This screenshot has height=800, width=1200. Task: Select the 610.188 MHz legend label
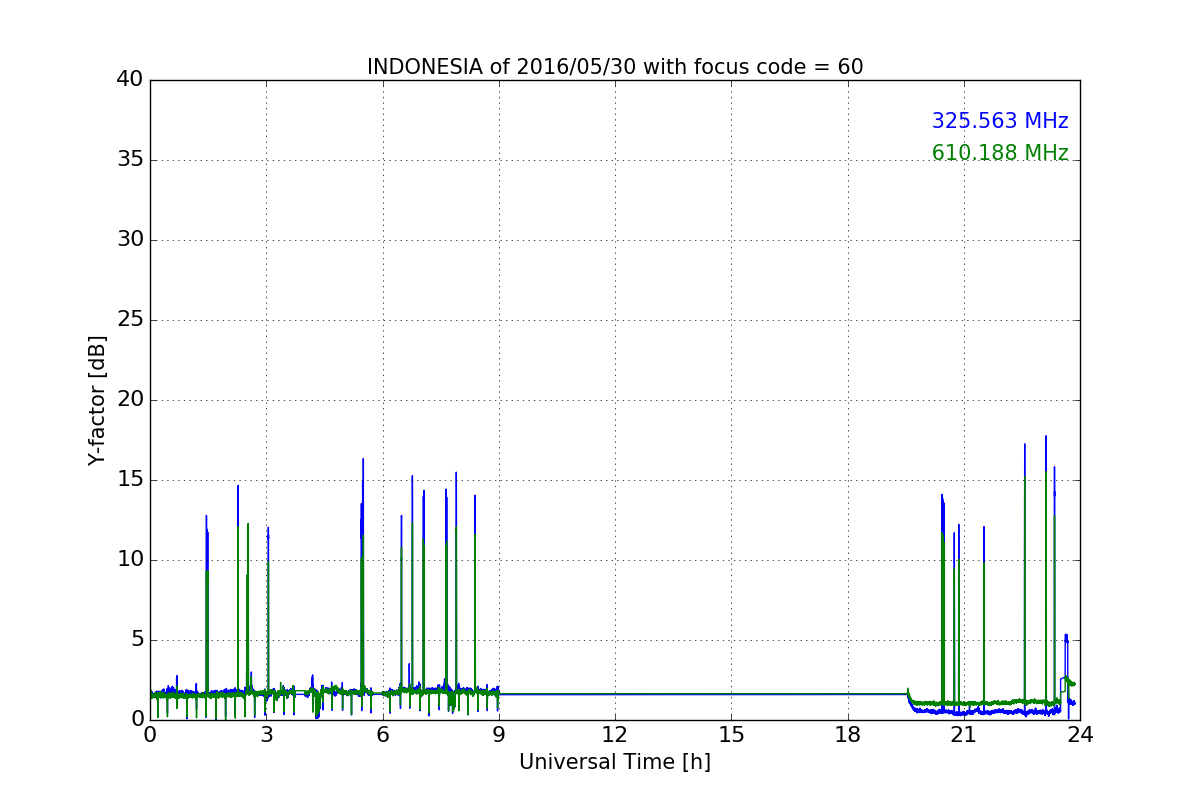click(x=1000, y=153)
